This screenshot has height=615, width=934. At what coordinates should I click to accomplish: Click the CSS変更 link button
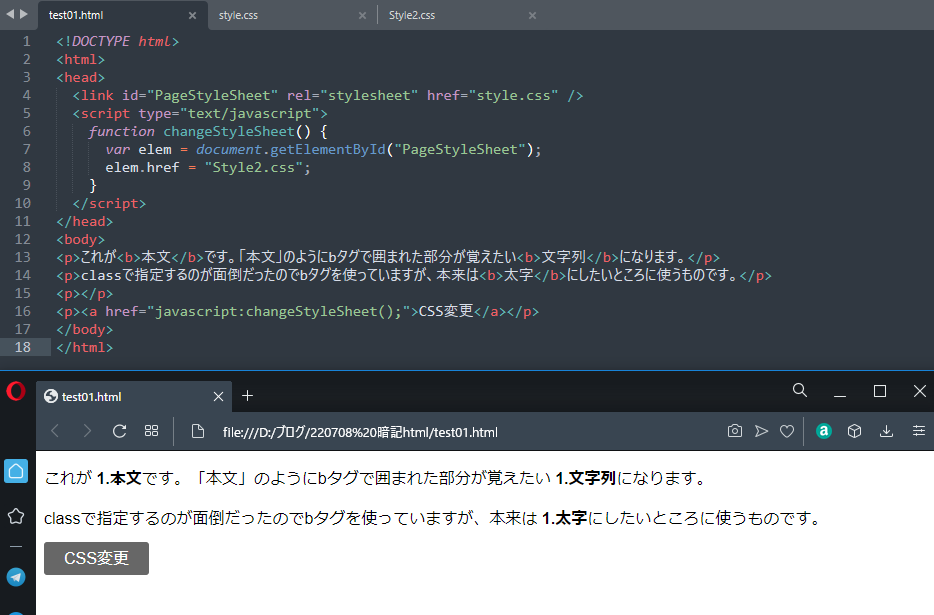coord(96,558)
